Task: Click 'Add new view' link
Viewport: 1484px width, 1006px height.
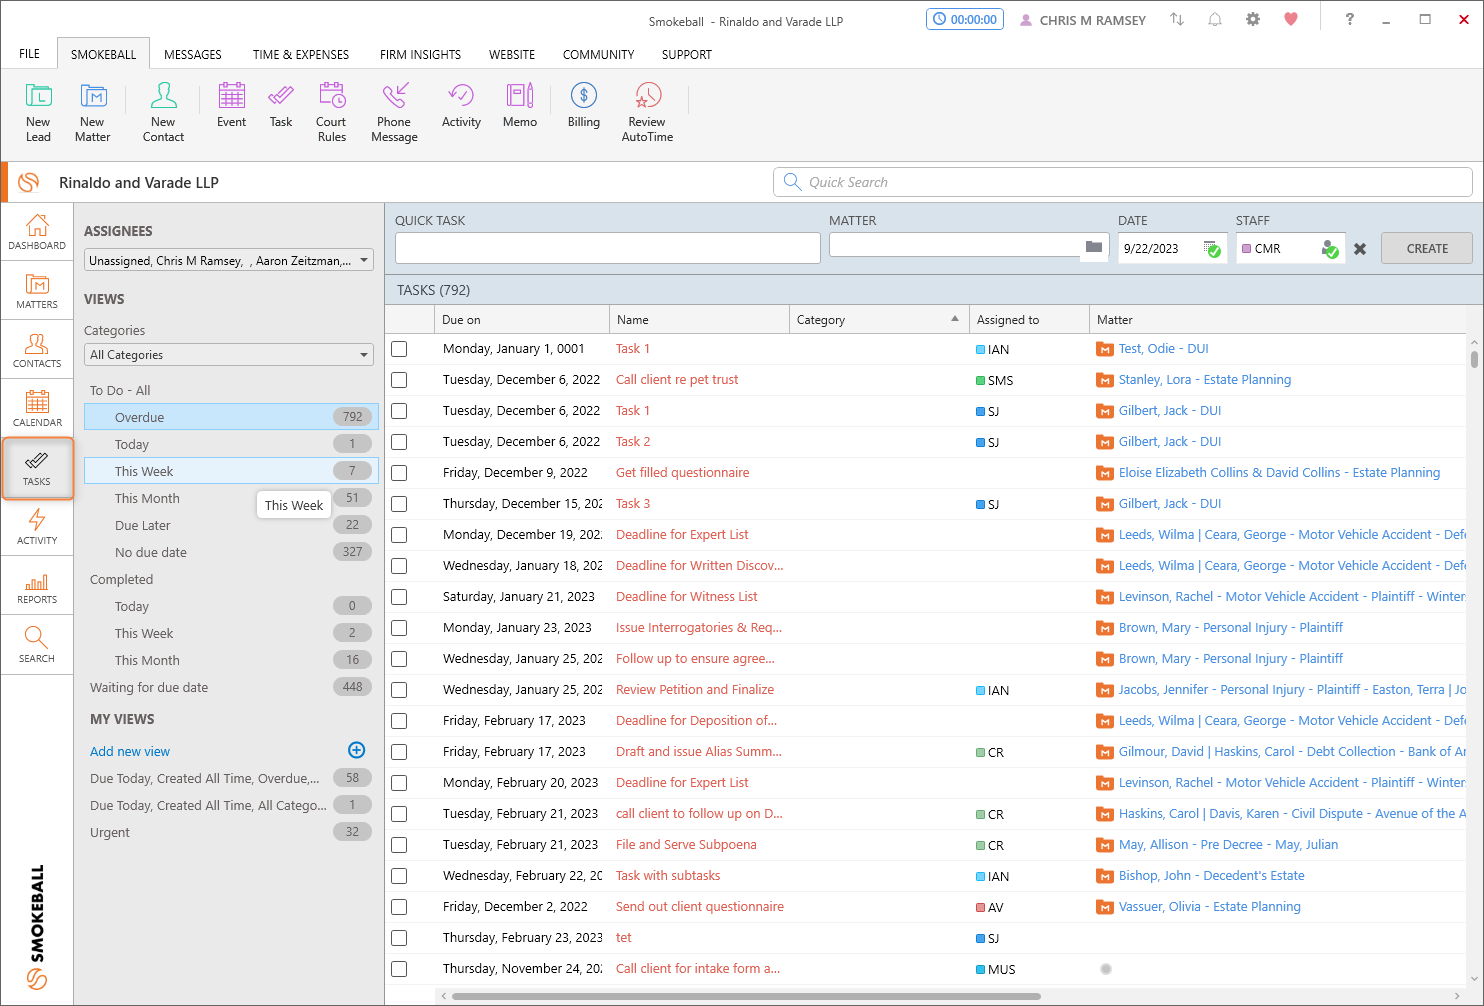Action: click(130, 751)
